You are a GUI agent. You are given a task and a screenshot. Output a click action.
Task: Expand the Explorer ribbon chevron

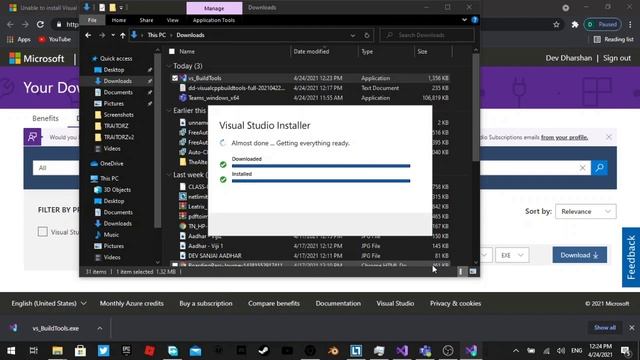click(x=464, y=20)
